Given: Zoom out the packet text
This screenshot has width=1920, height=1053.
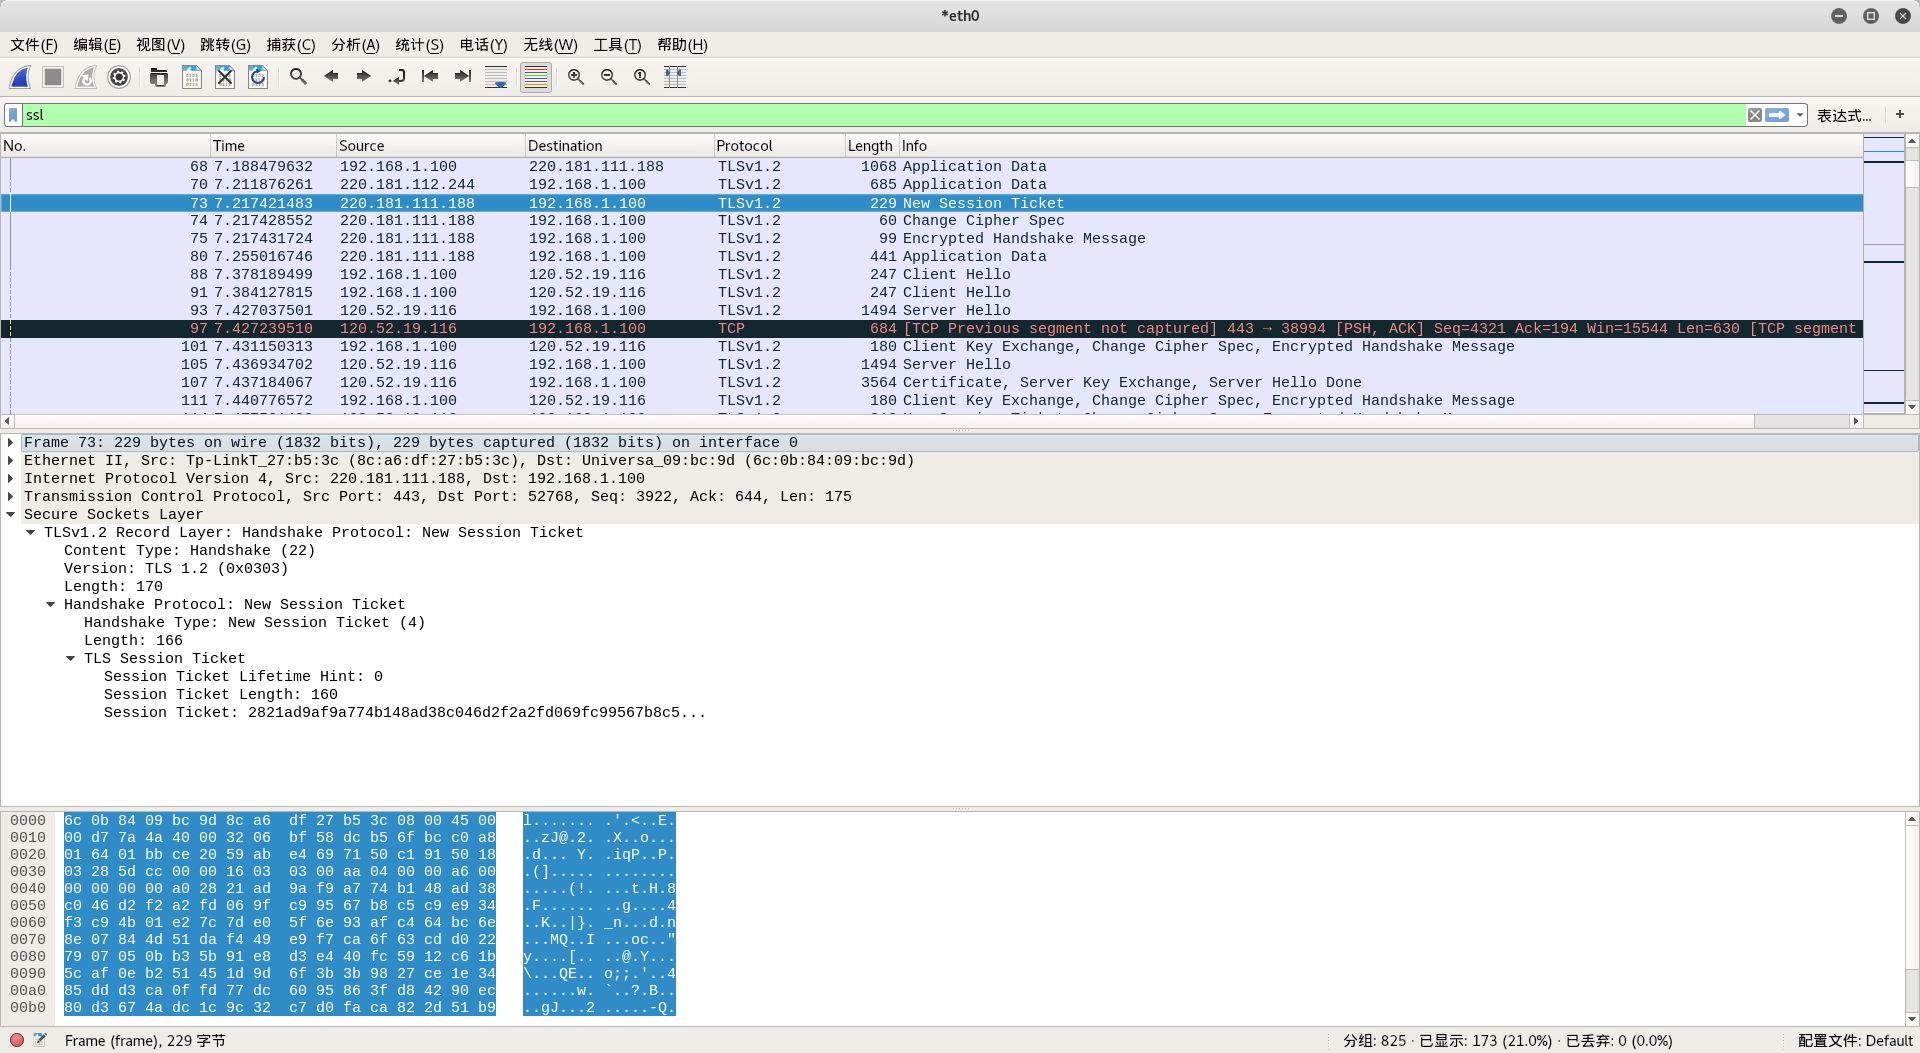Looking at the screenshot, I should pyautogui.click(x=609, y=77).
